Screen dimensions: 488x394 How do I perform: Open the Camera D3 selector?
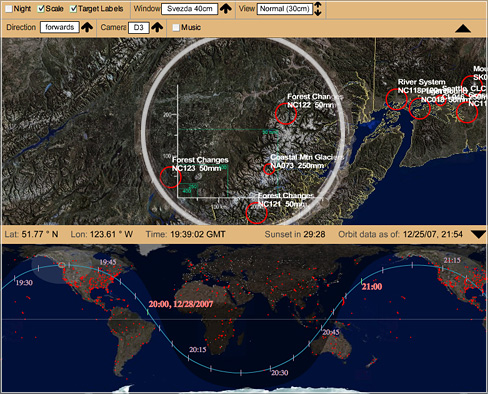tap(139, 27)
